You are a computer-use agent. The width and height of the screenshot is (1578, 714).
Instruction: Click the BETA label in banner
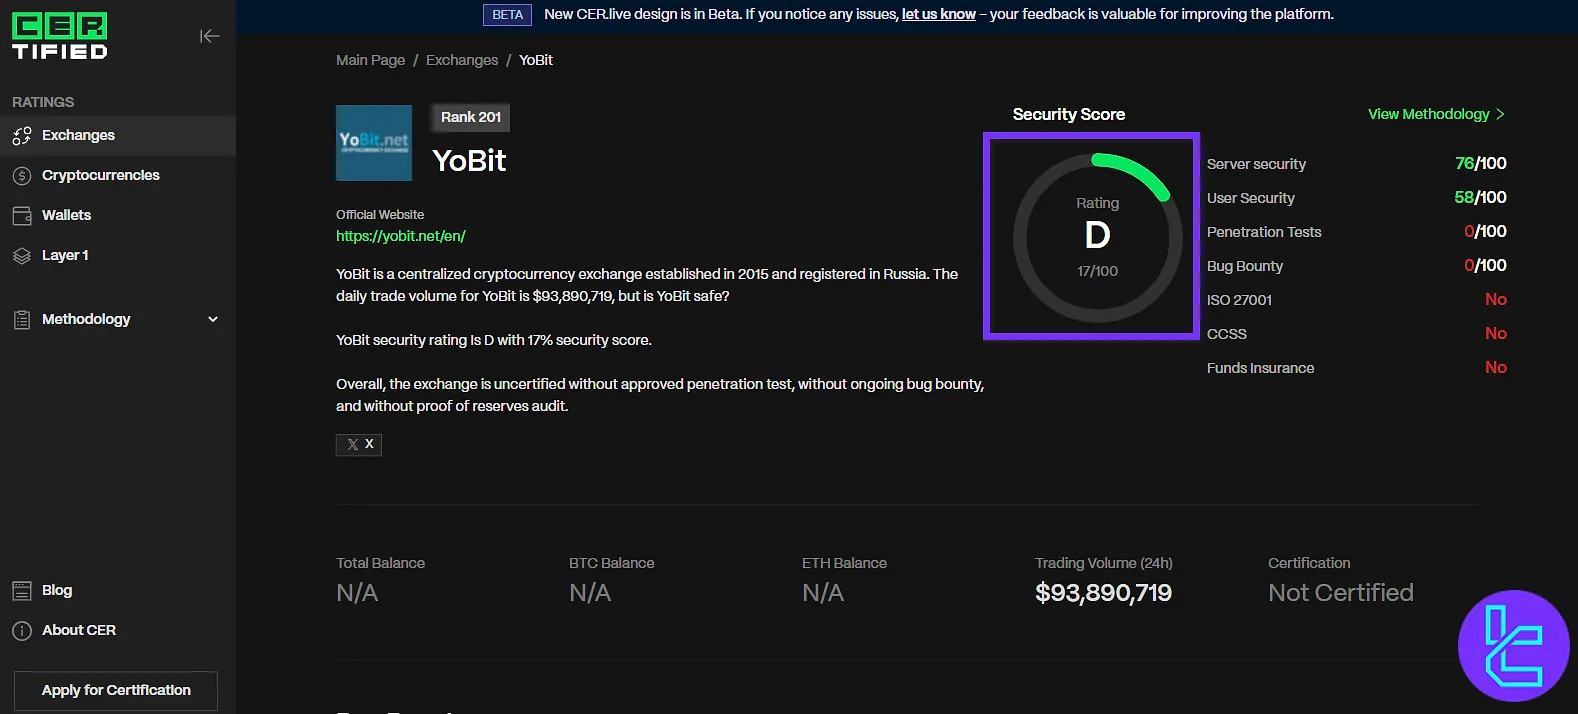(x=508, y=14)
